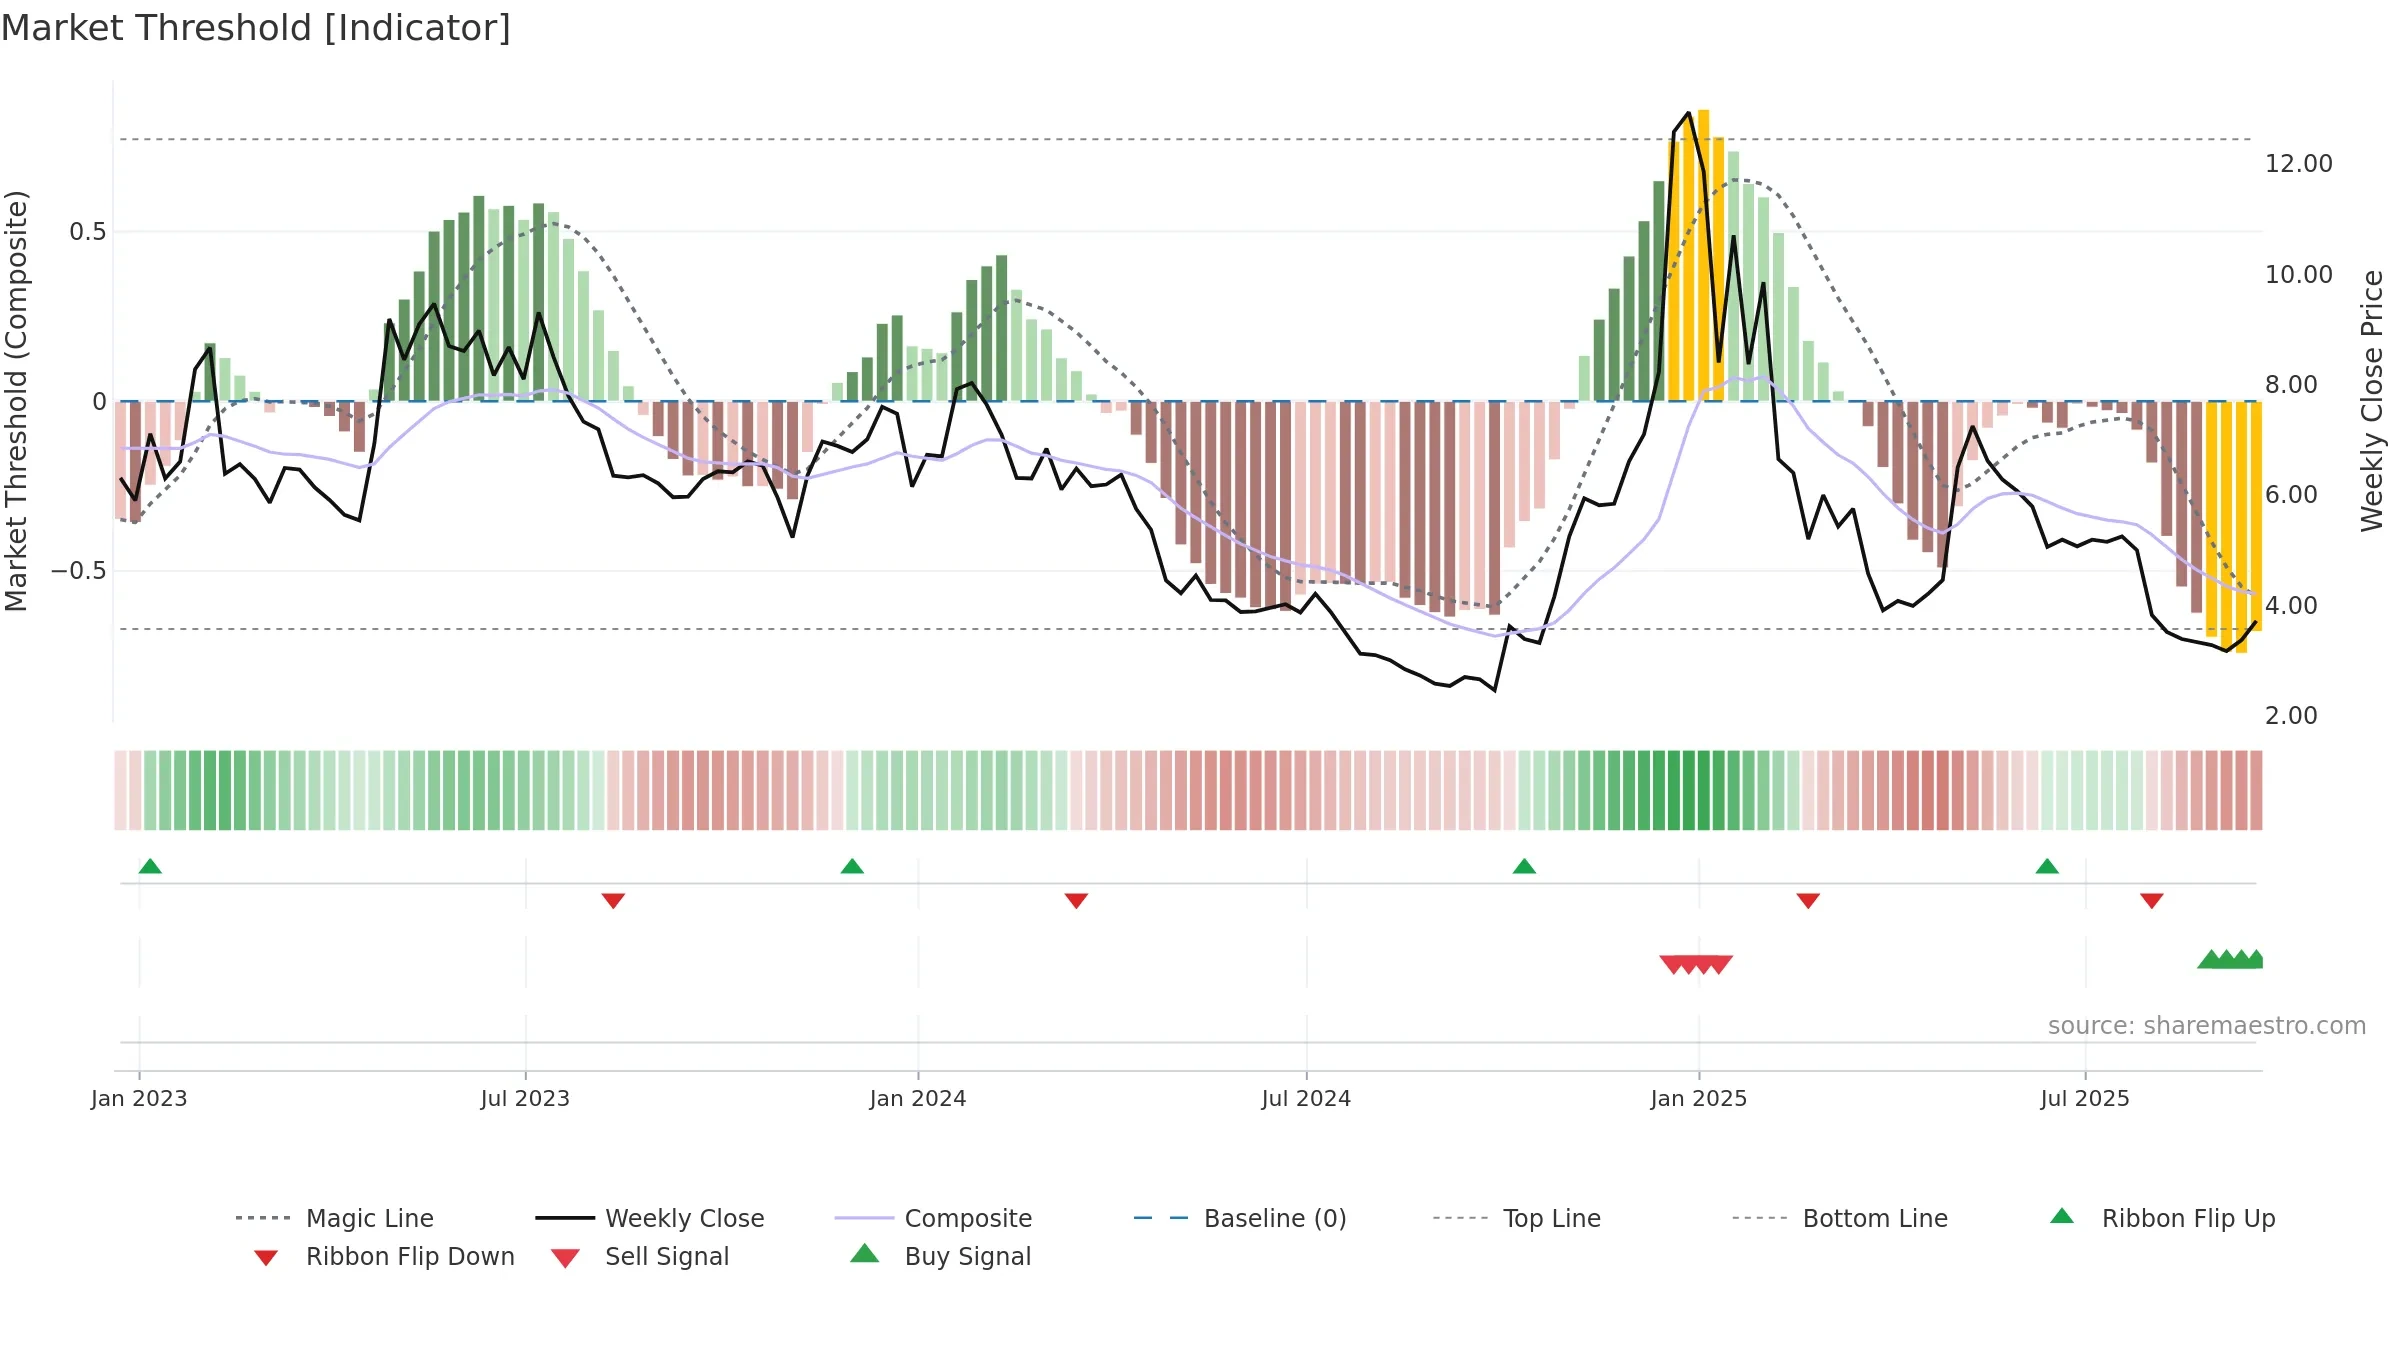2400x1350 pixels.
Task: Click the red Ribbon Flip Down legend triangle
Action: 266,1258
